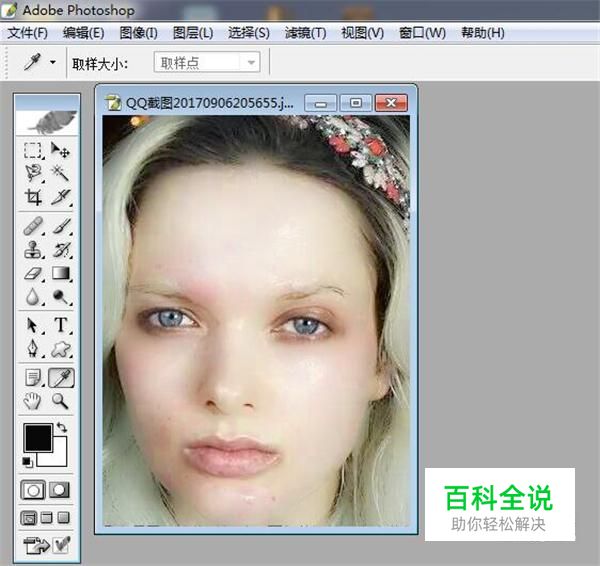Switch to Full Screen with menu bar
This screenshot has height=566, width=600.
click(x=47, y=518)
